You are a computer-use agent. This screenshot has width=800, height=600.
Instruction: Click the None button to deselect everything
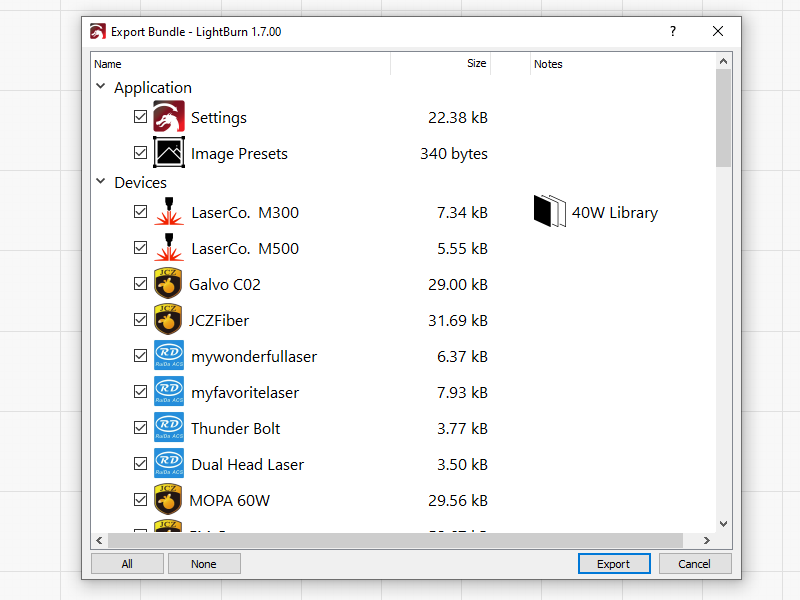(204, 564)
